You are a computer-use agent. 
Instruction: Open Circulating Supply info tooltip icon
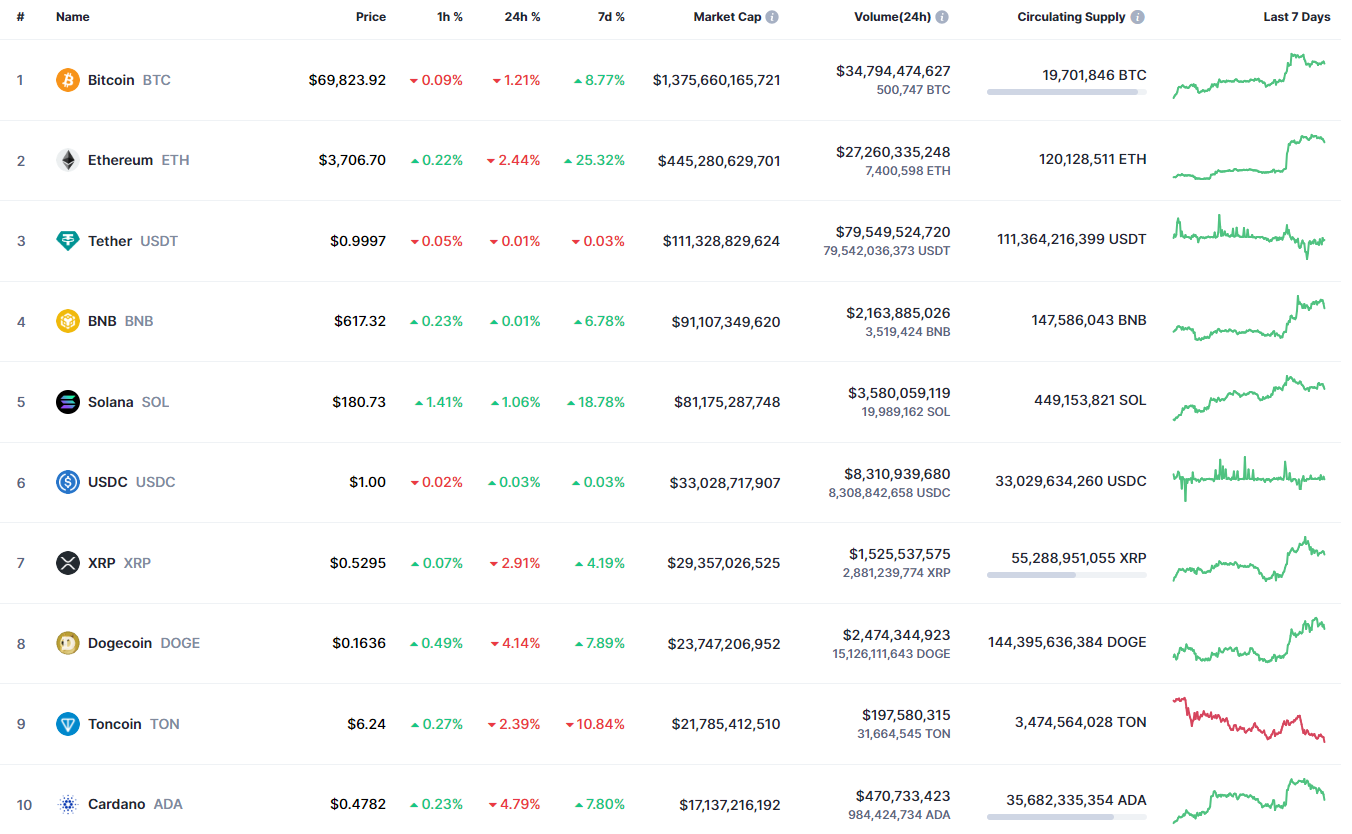pyautogui.click(x=1138, y=17)
